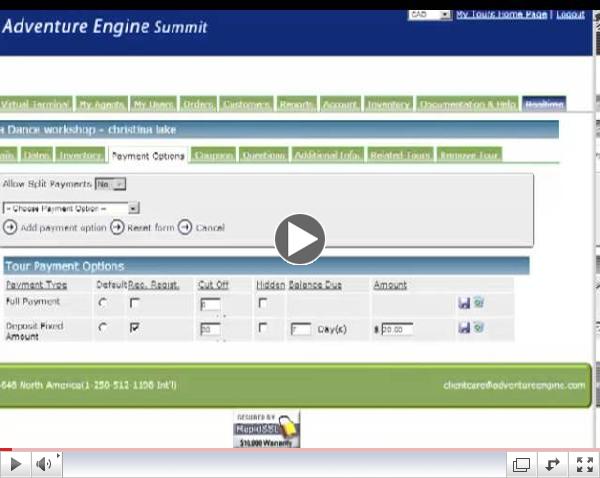Click the Cancel link text
This screenshot has width=600, height=478.
210,228
